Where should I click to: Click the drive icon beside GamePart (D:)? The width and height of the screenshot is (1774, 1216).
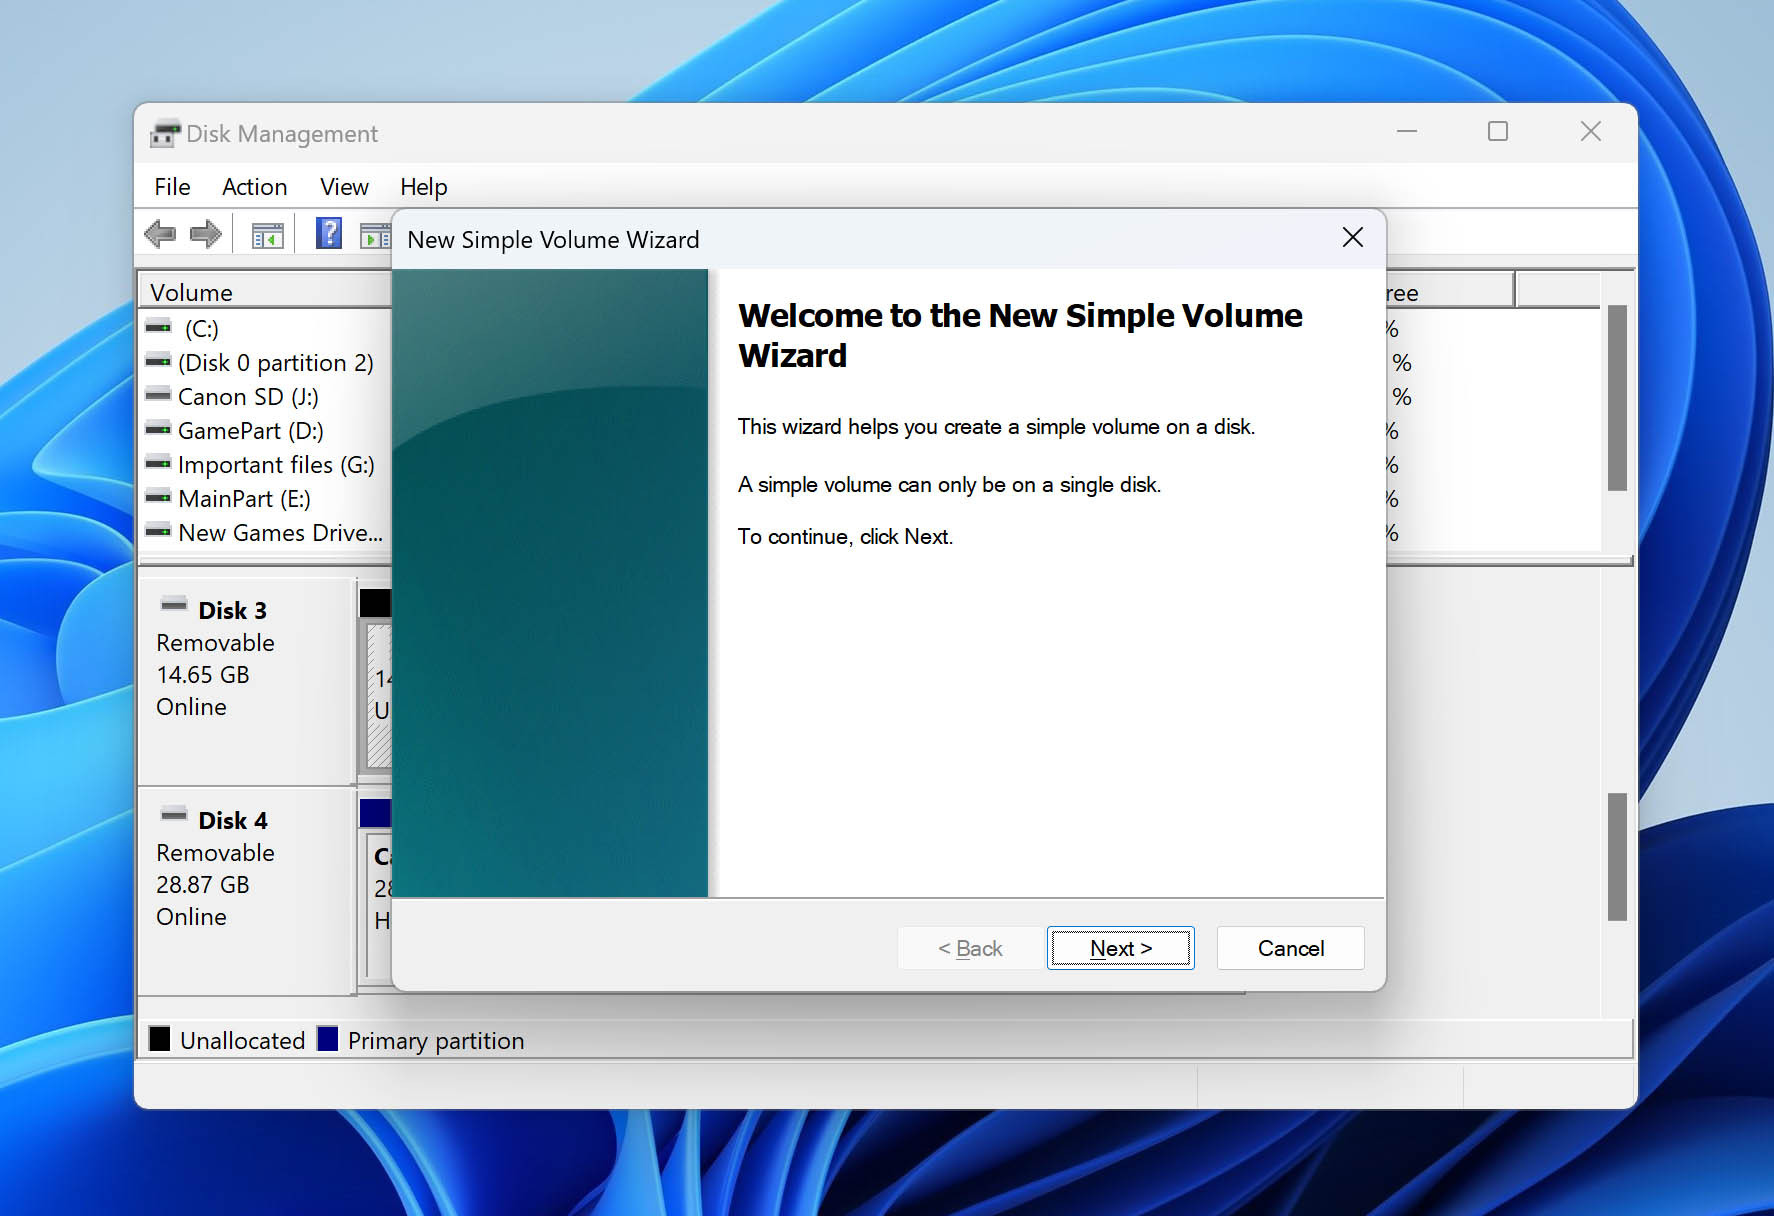click(158, 429)
